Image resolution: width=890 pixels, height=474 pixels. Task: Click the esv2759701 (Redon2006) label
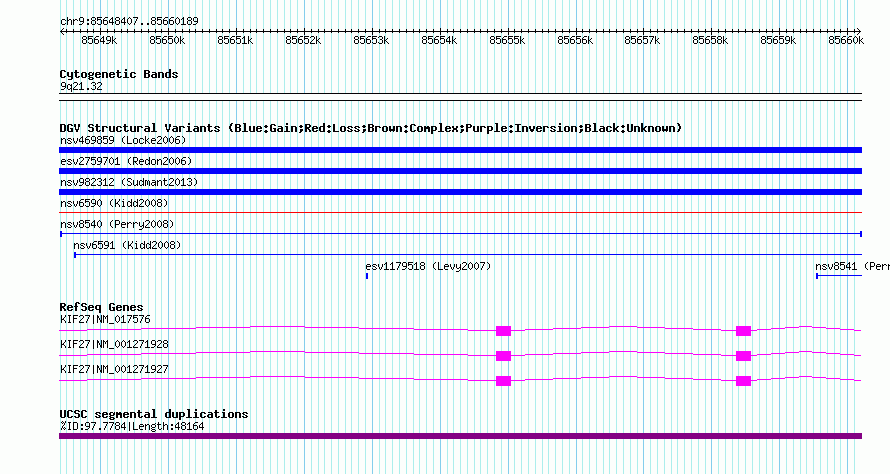126,161
